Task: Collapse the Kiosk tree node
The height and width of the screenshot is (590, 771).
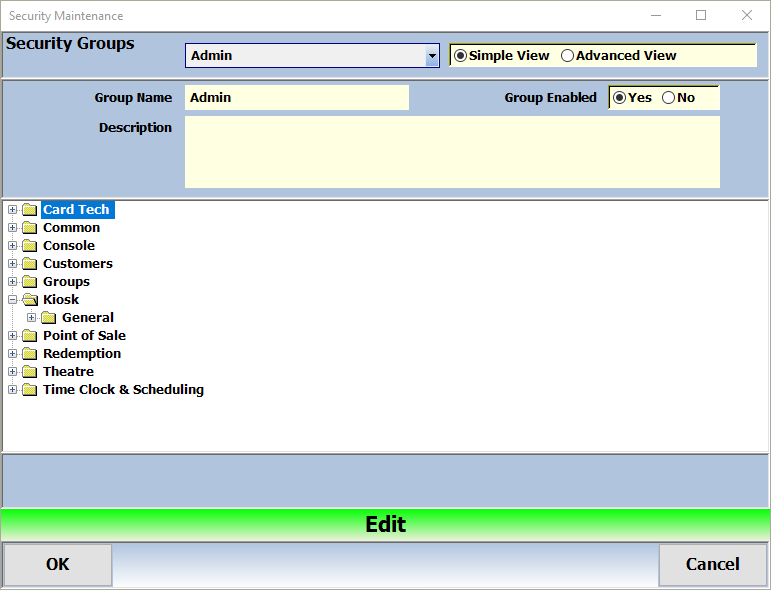Action: click(x=13, y=300)
